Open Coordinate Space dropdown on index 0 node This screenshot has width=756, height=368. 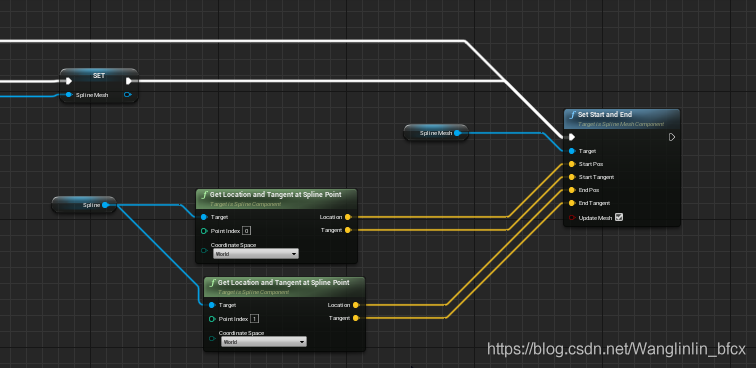[x=256, y=254]
